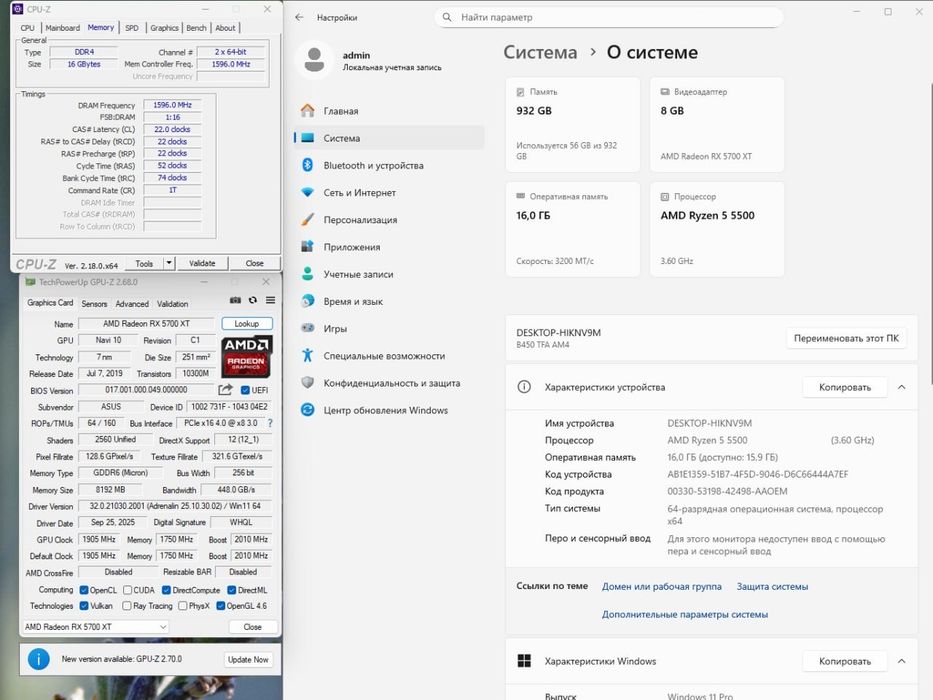This screenshot has height=700, width=933.
Task: Toggle the Ray Tracing checkbox
Action: (x=127, y=606)
